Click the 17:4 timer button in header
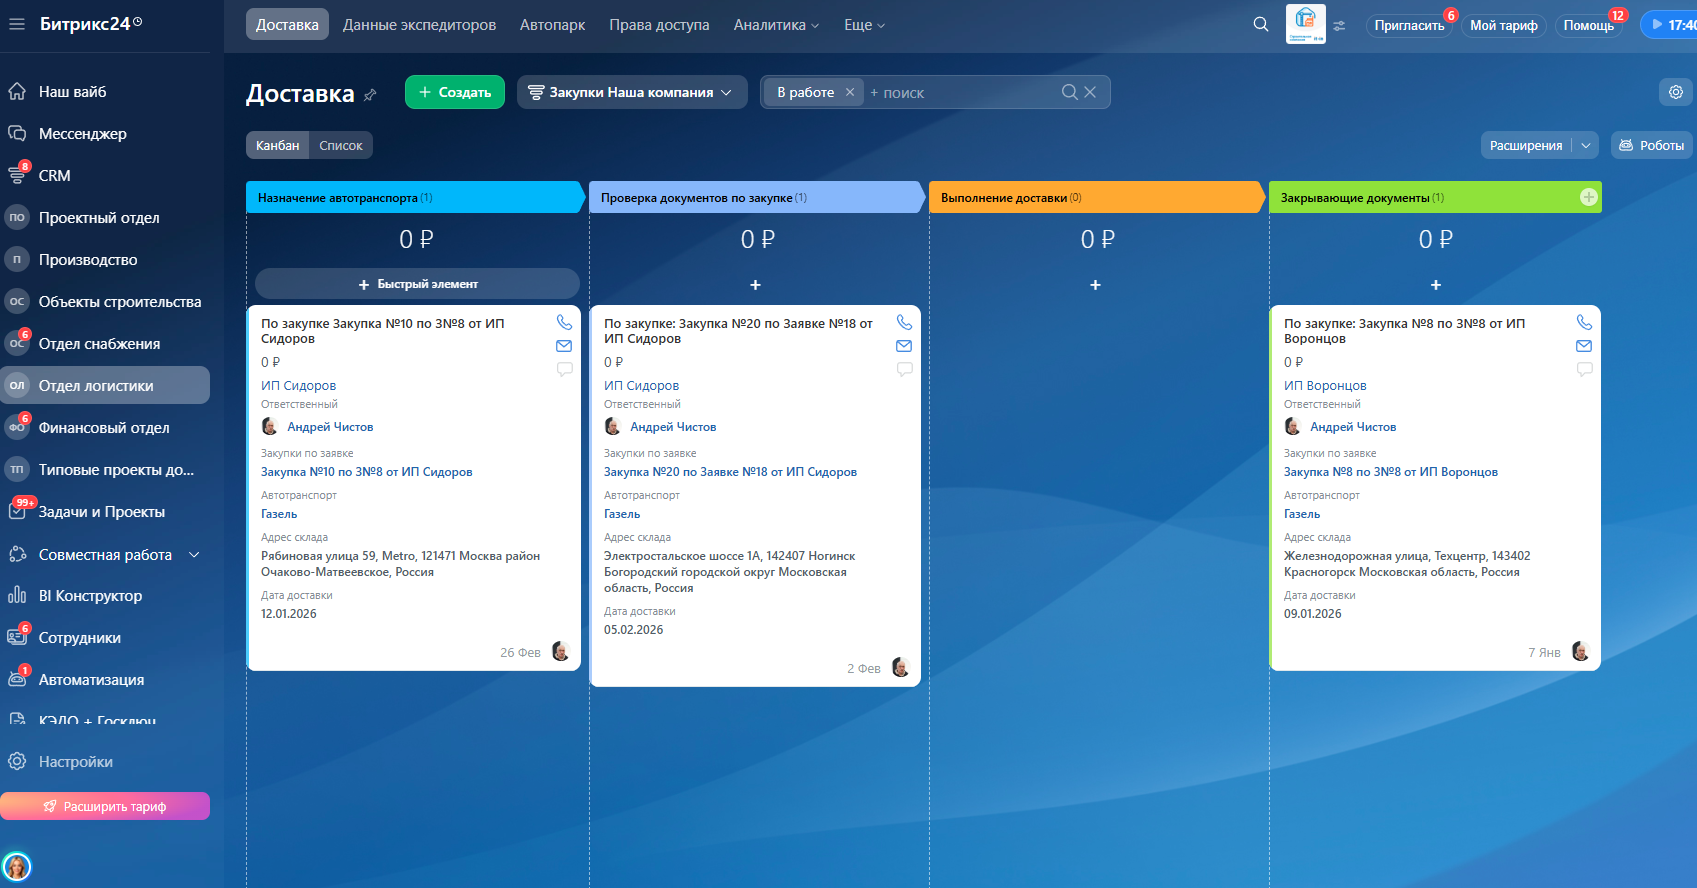Screen dimensions: 1697x888 [x=1669, y=25]
